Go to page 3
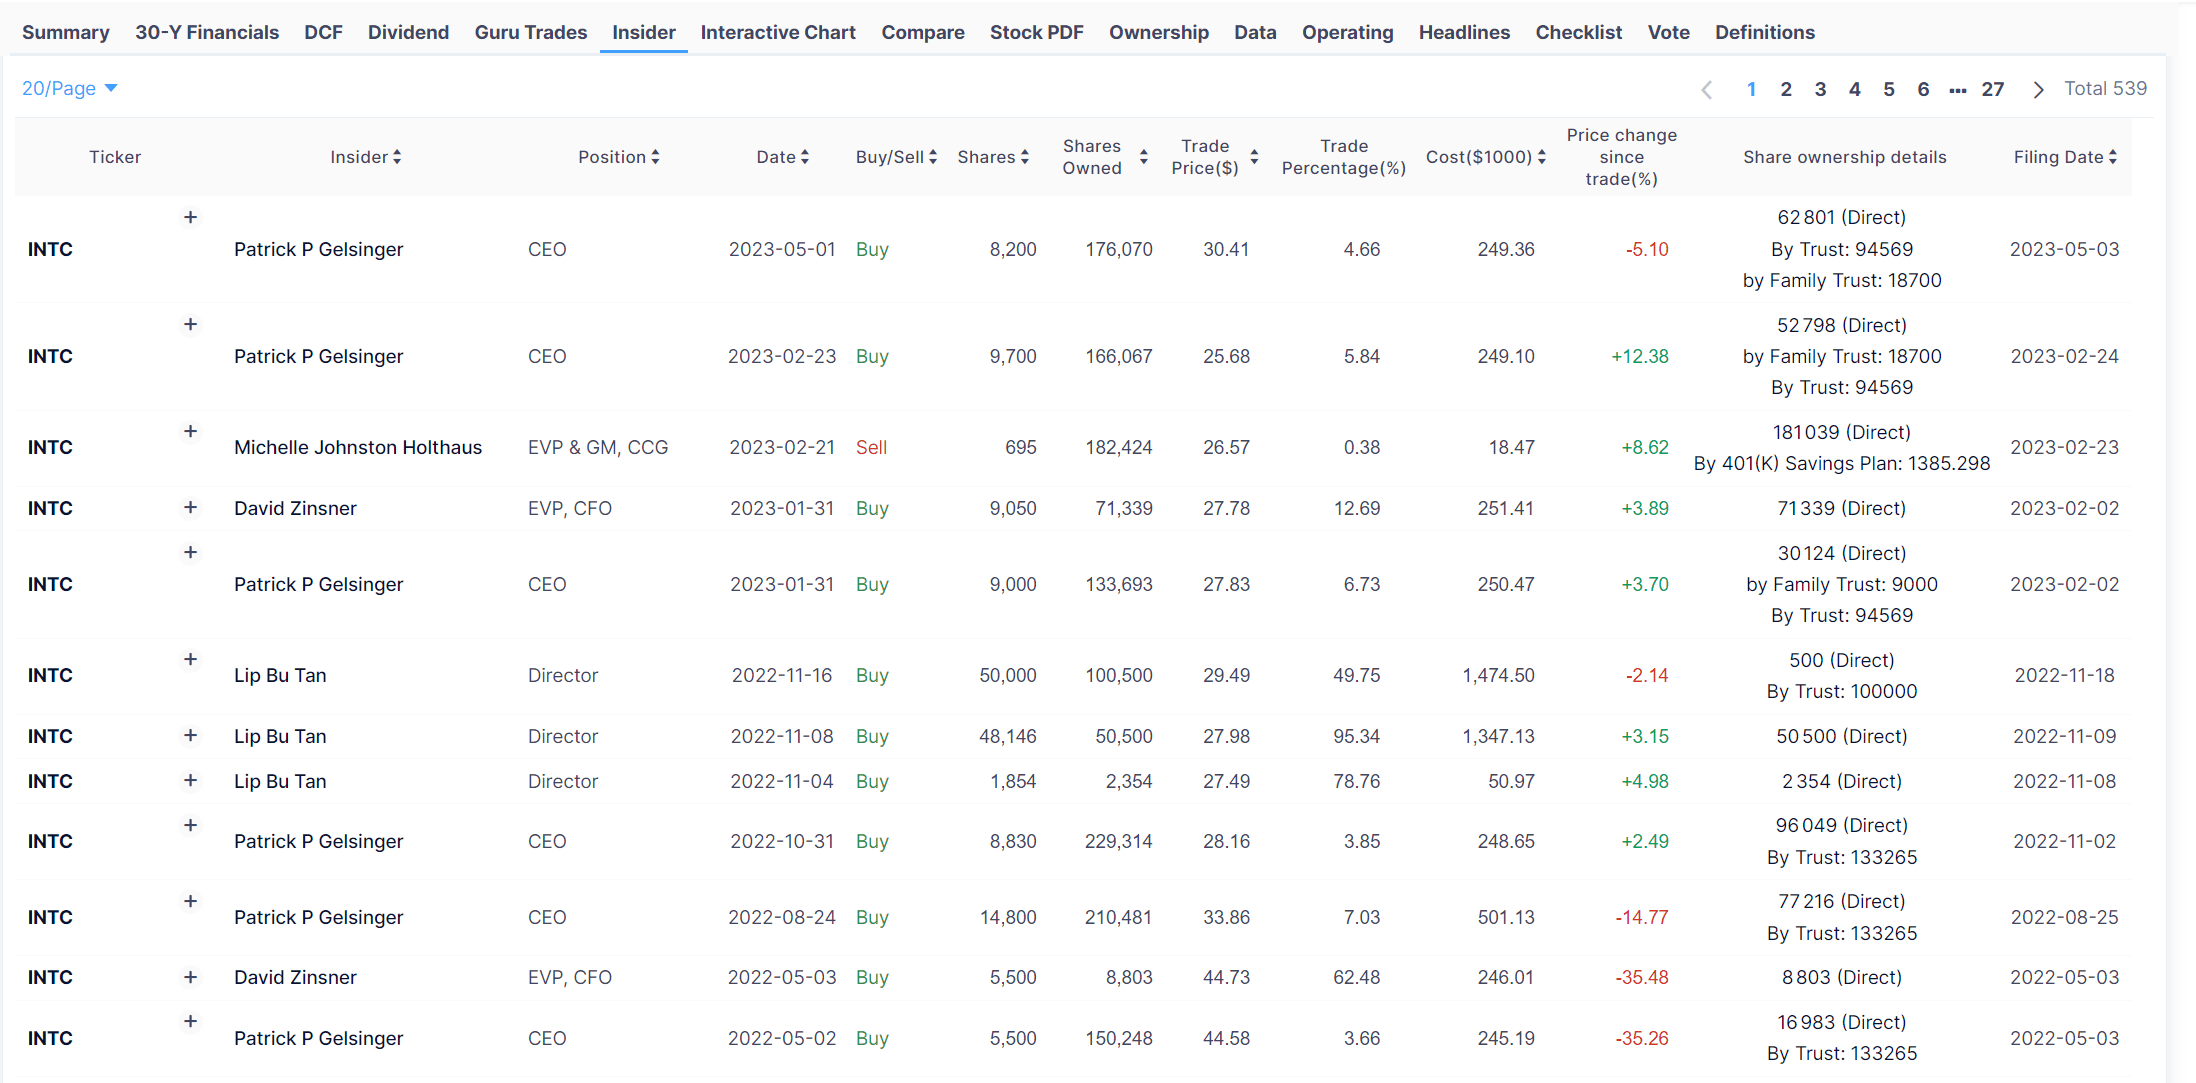Screen dimensions: 2196x1083 tap(1820, 89)
